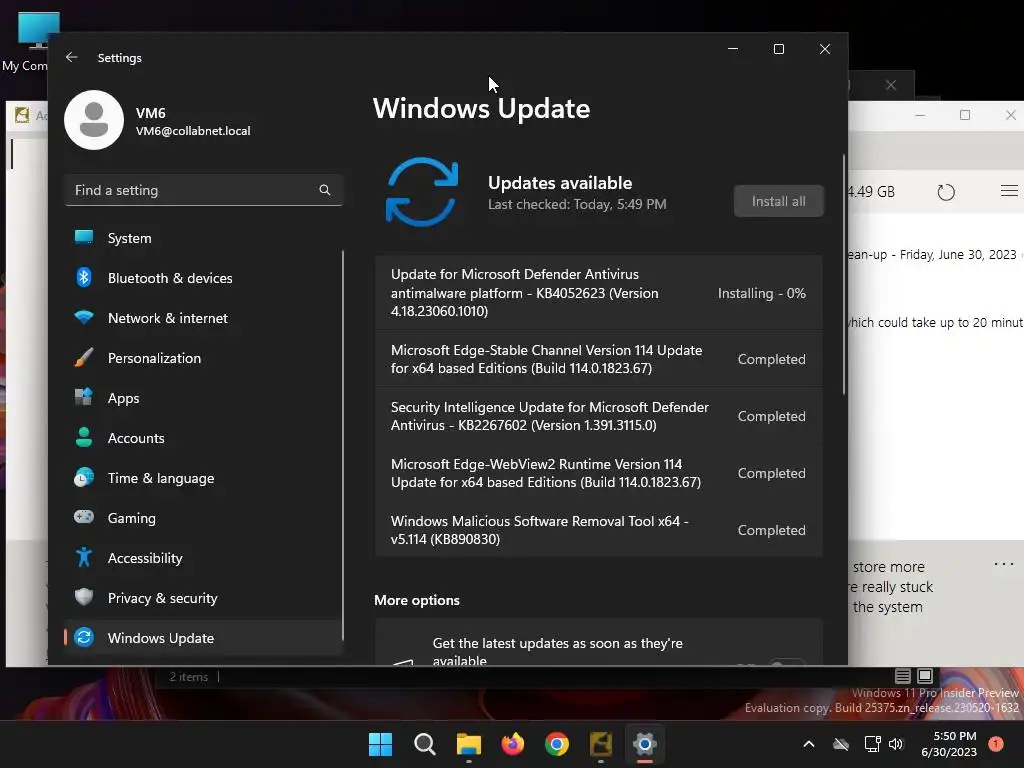Click the Personalization paintbrush icon

[84, 357]
